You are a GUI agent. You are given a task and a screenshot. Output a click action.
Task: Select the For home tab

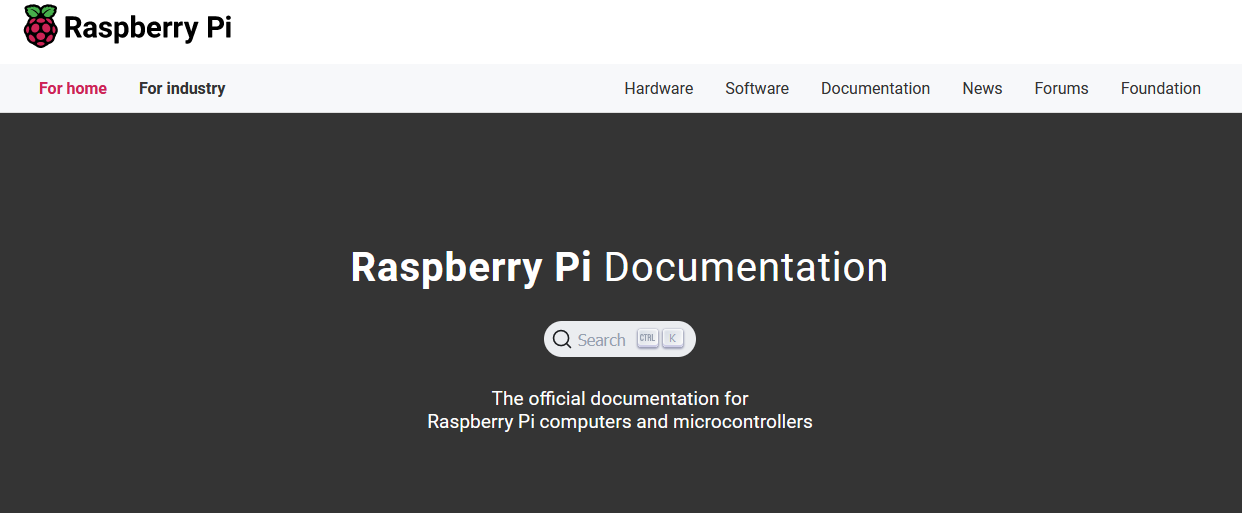[x=73, y=88]
